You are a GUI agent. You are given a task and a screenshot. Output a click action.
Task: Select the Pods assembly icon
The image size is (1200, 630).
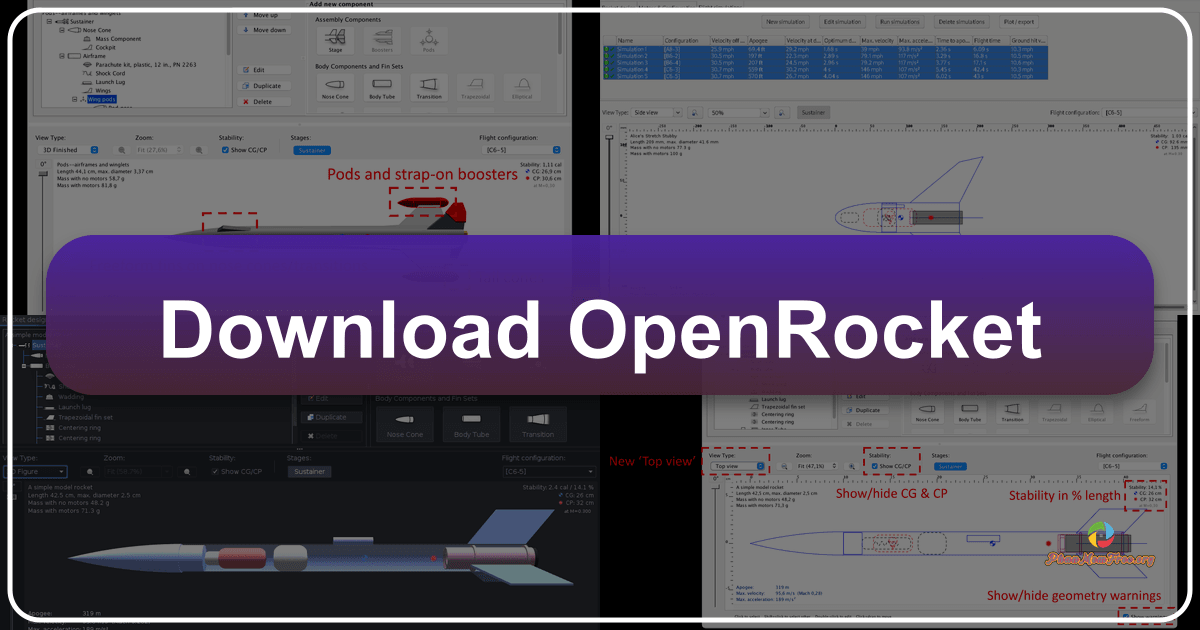click(429, 38)
